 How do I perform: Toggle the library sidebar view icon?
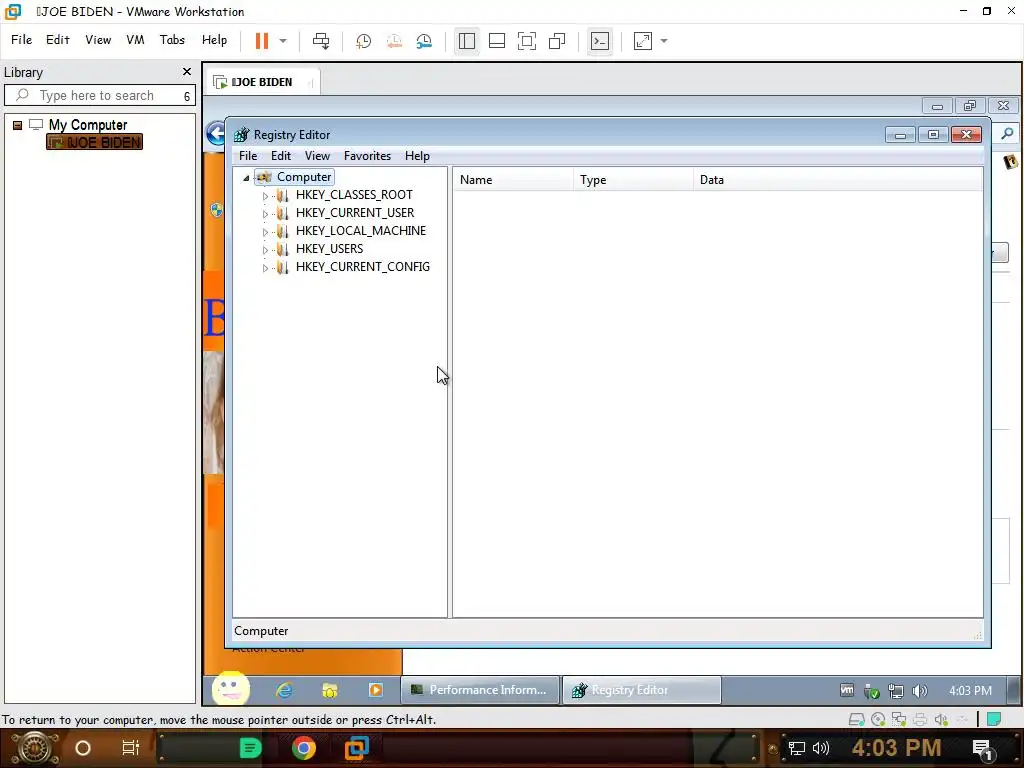[x=466, y=41]
